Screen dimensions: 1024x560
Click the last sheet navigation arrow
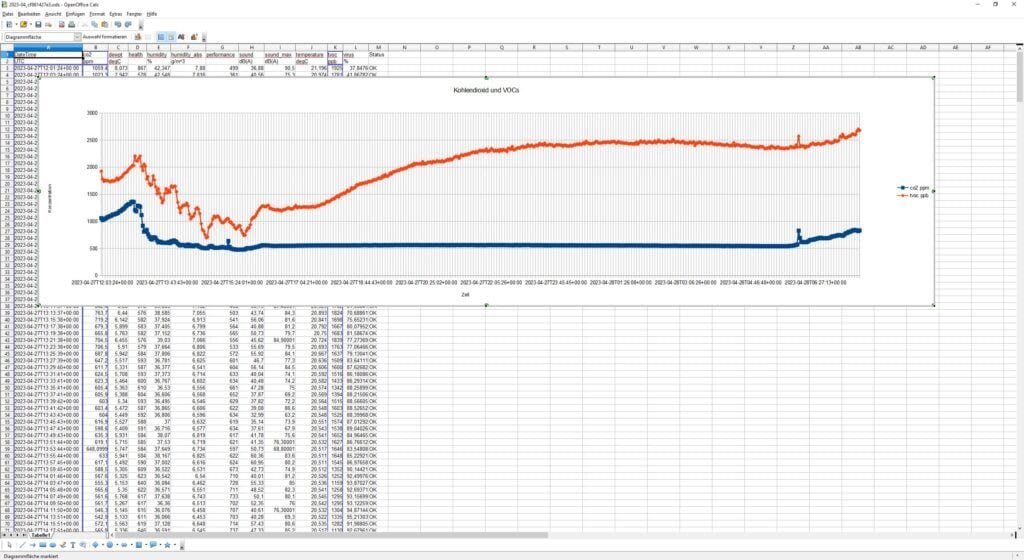coord(24,535)
